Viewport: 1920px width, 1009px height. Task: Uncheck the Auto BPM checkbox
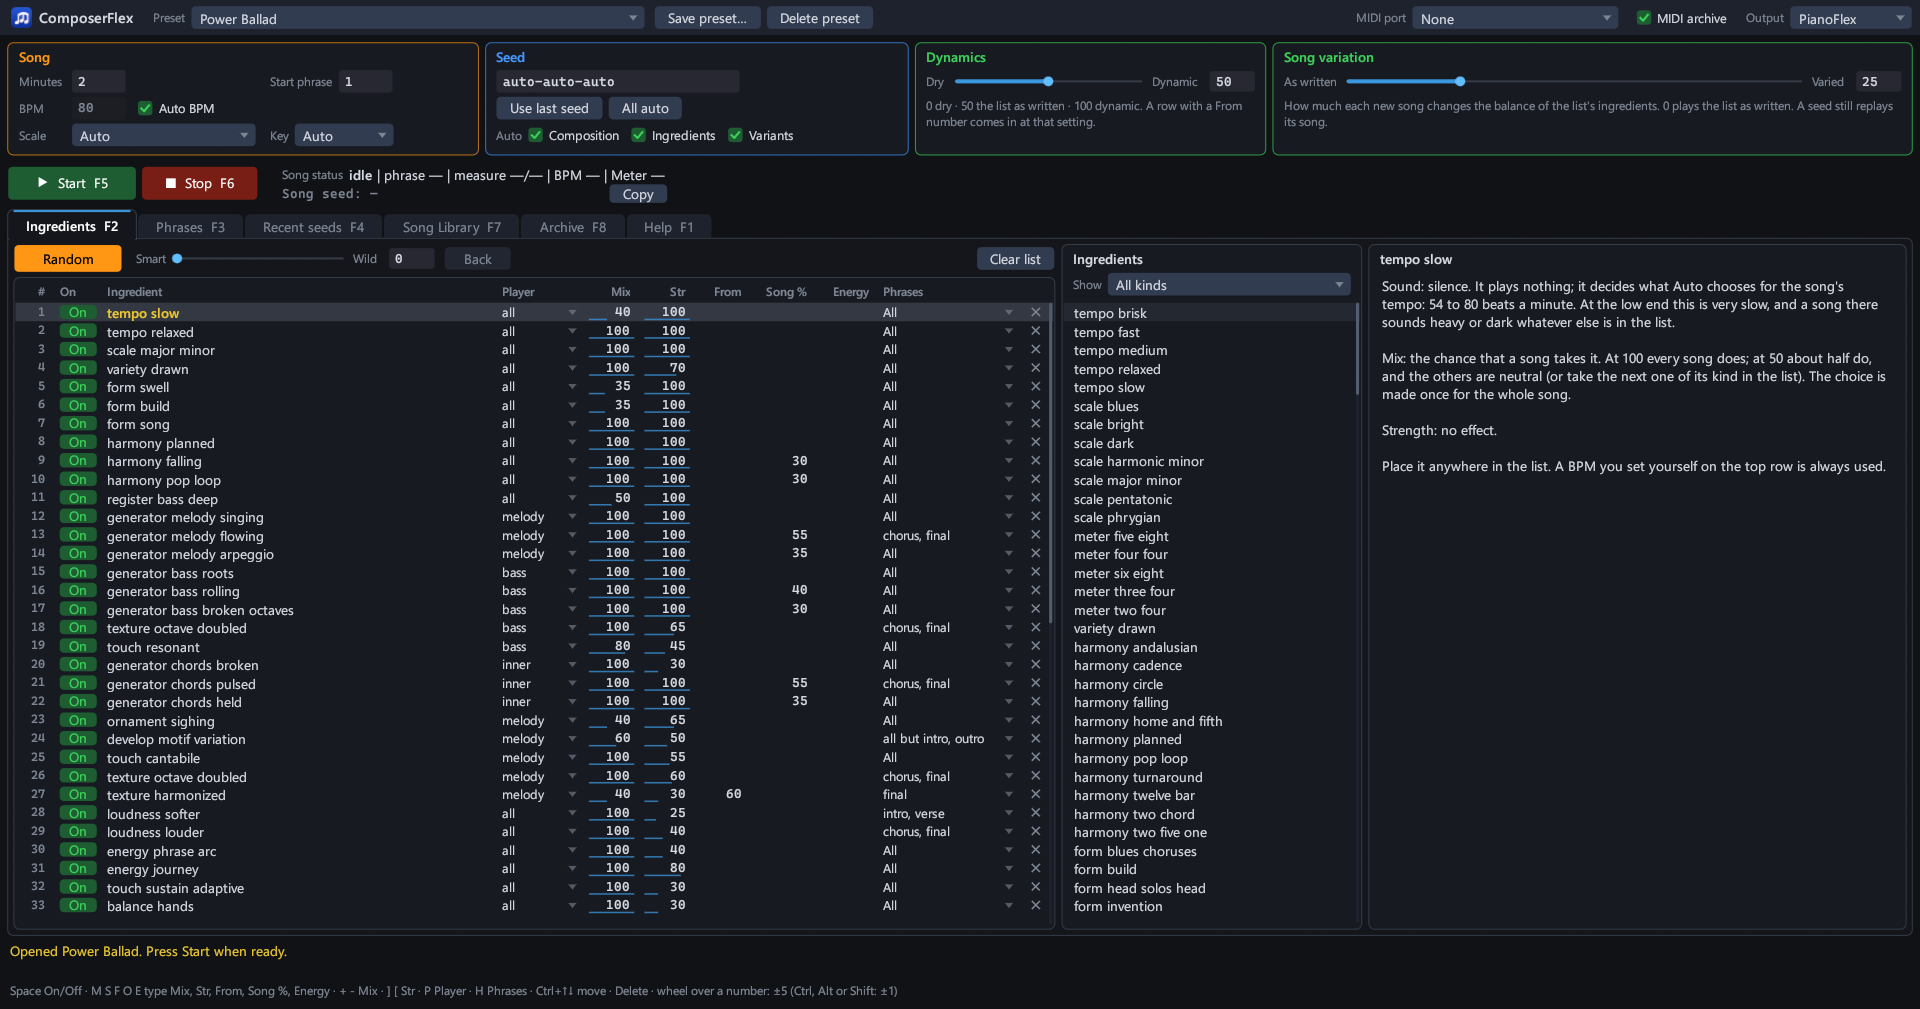[x=145, y=108]
